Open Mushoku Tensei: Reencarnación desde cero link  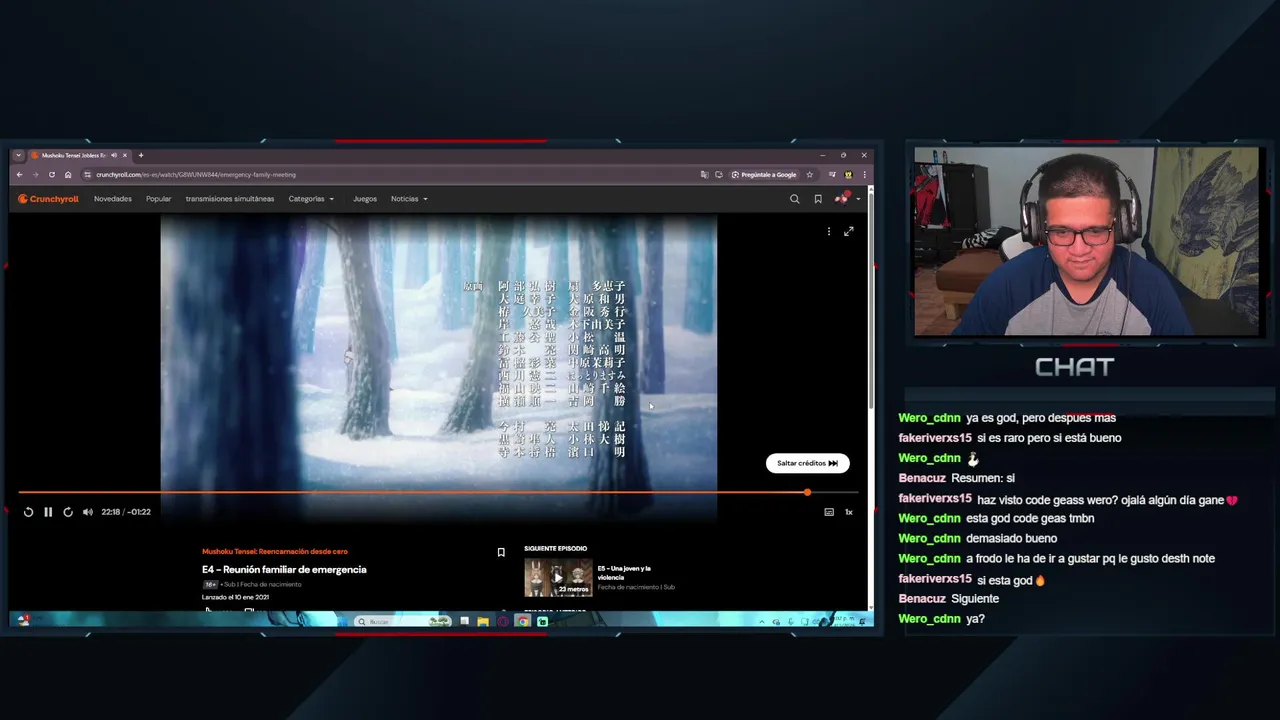coord(275,551)
